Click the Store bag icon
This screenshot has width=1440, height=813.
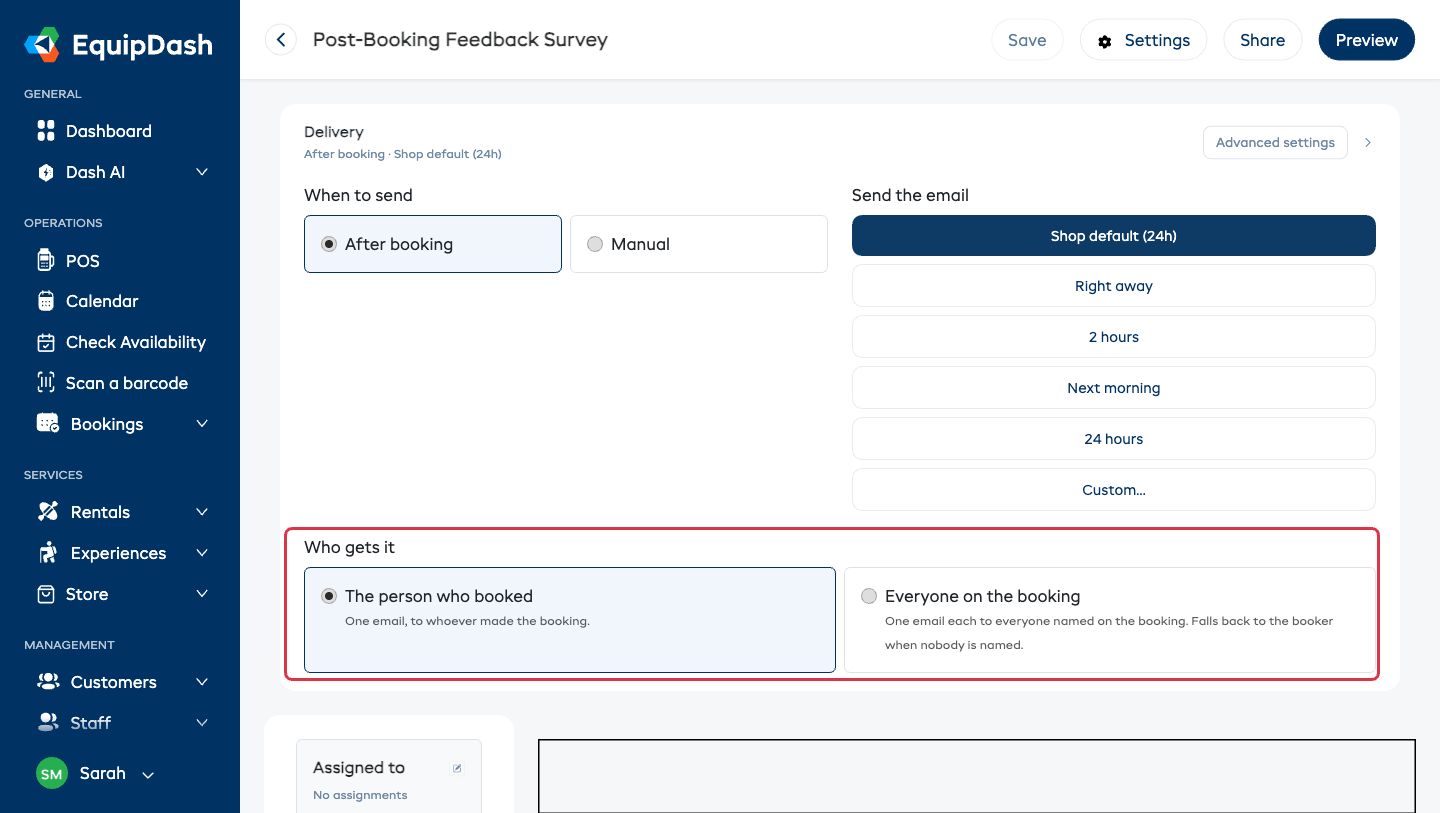click(45, 594)
